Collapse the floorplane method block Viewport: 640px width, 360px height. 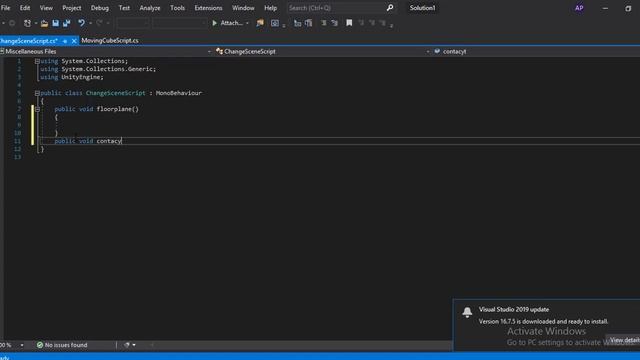click(x=37, y=109)
